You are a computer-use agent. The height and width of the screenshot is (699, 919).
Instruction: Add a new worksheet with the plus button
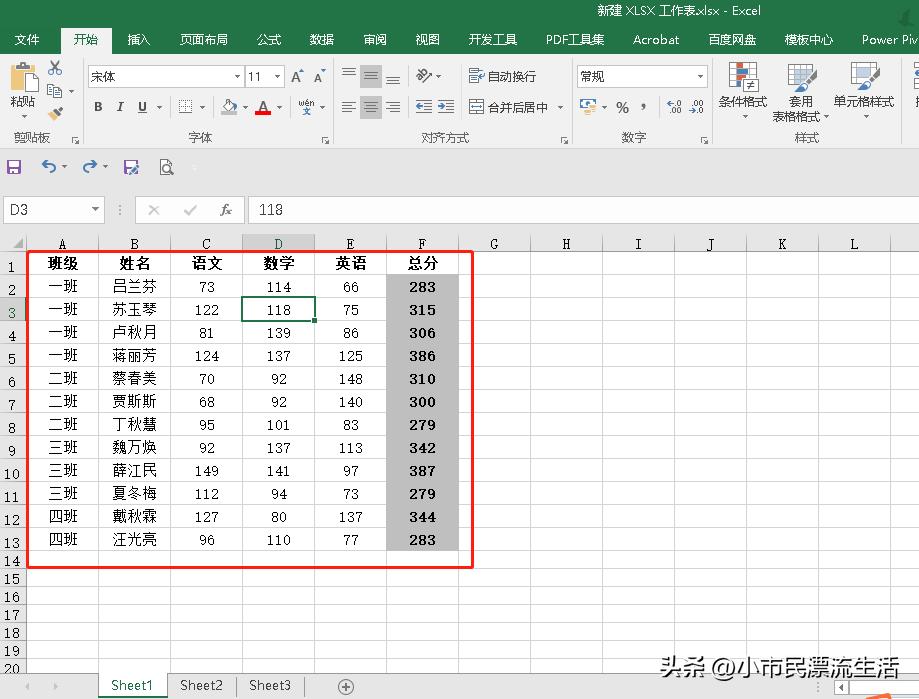pos(345,685)
